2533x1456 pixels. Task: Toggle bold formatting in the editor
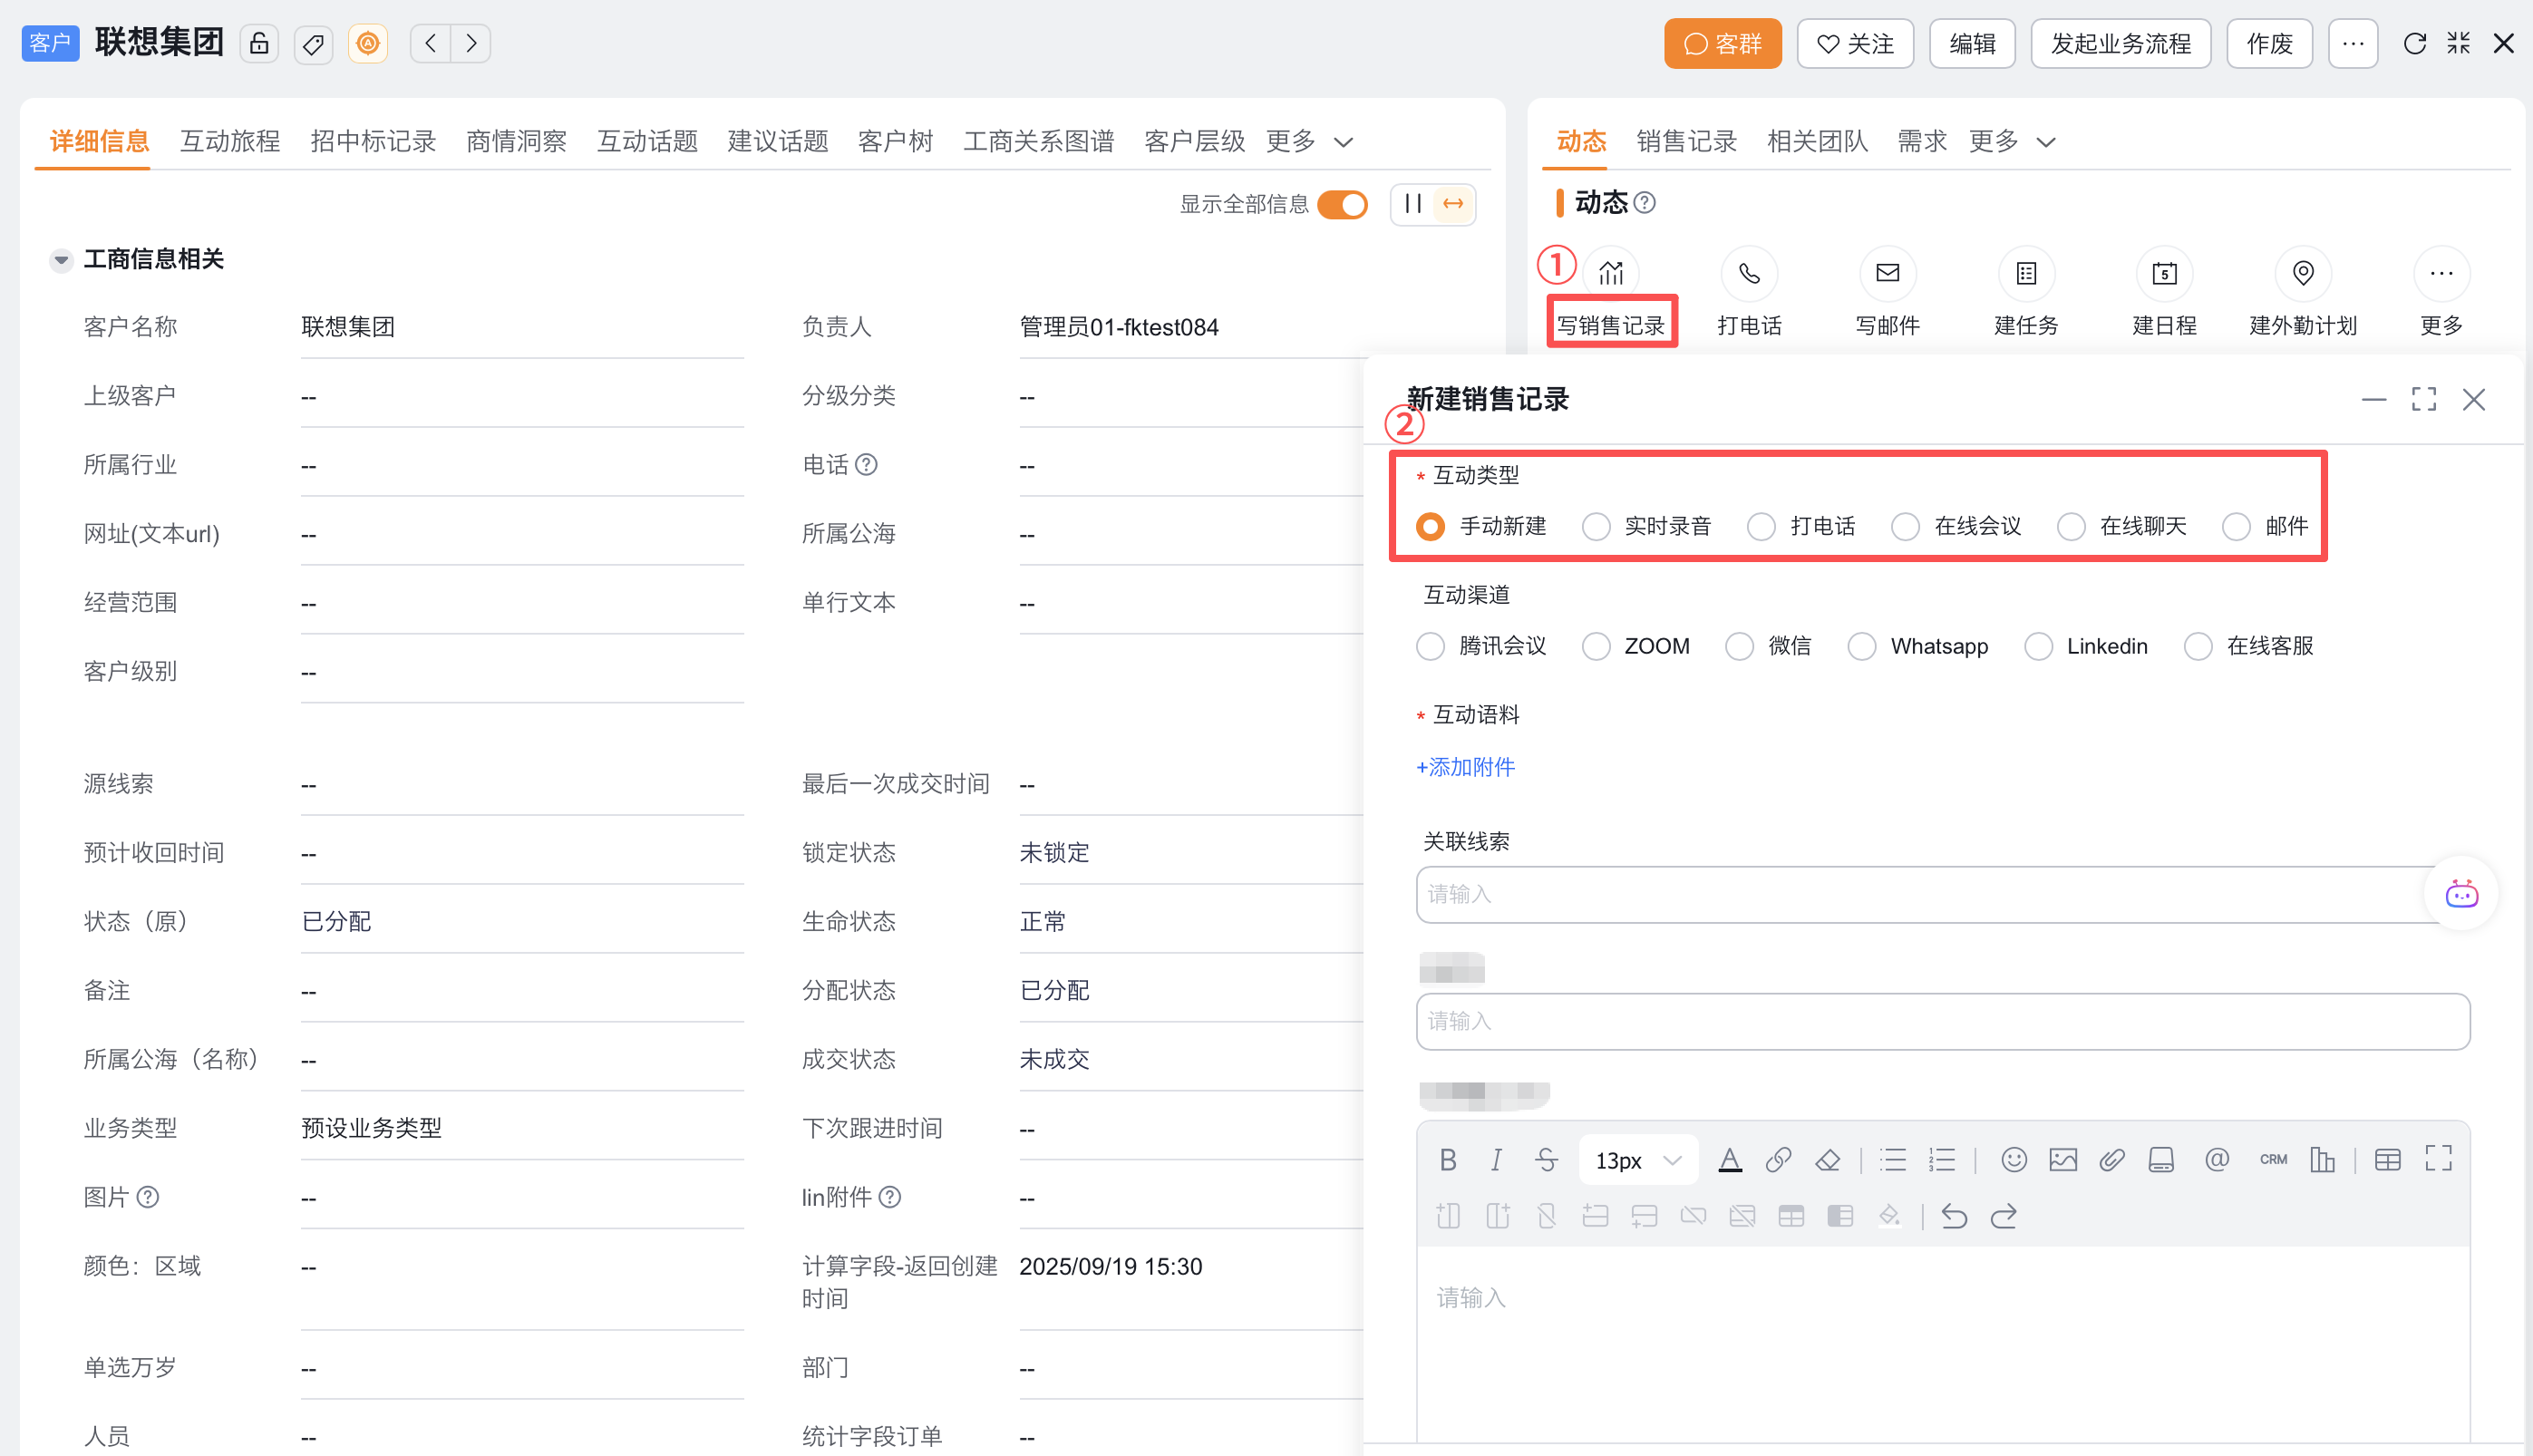pyautogui.click(x=1447, y=1160)
